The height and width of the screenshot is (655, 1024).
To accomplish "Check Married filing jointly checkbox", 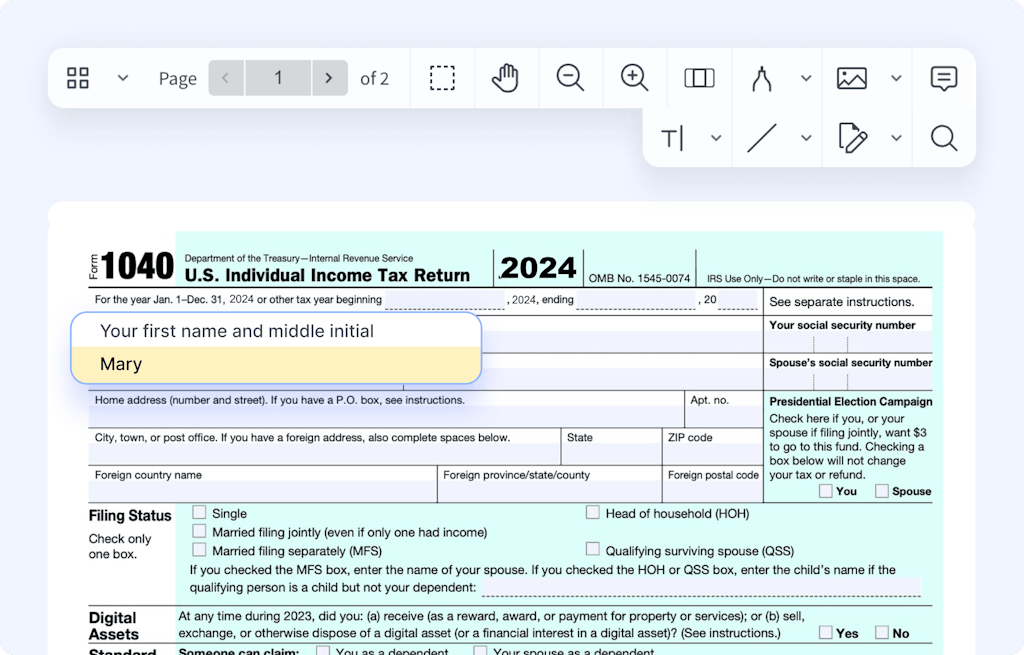I will pyautogui.click(x=200, y=532).
